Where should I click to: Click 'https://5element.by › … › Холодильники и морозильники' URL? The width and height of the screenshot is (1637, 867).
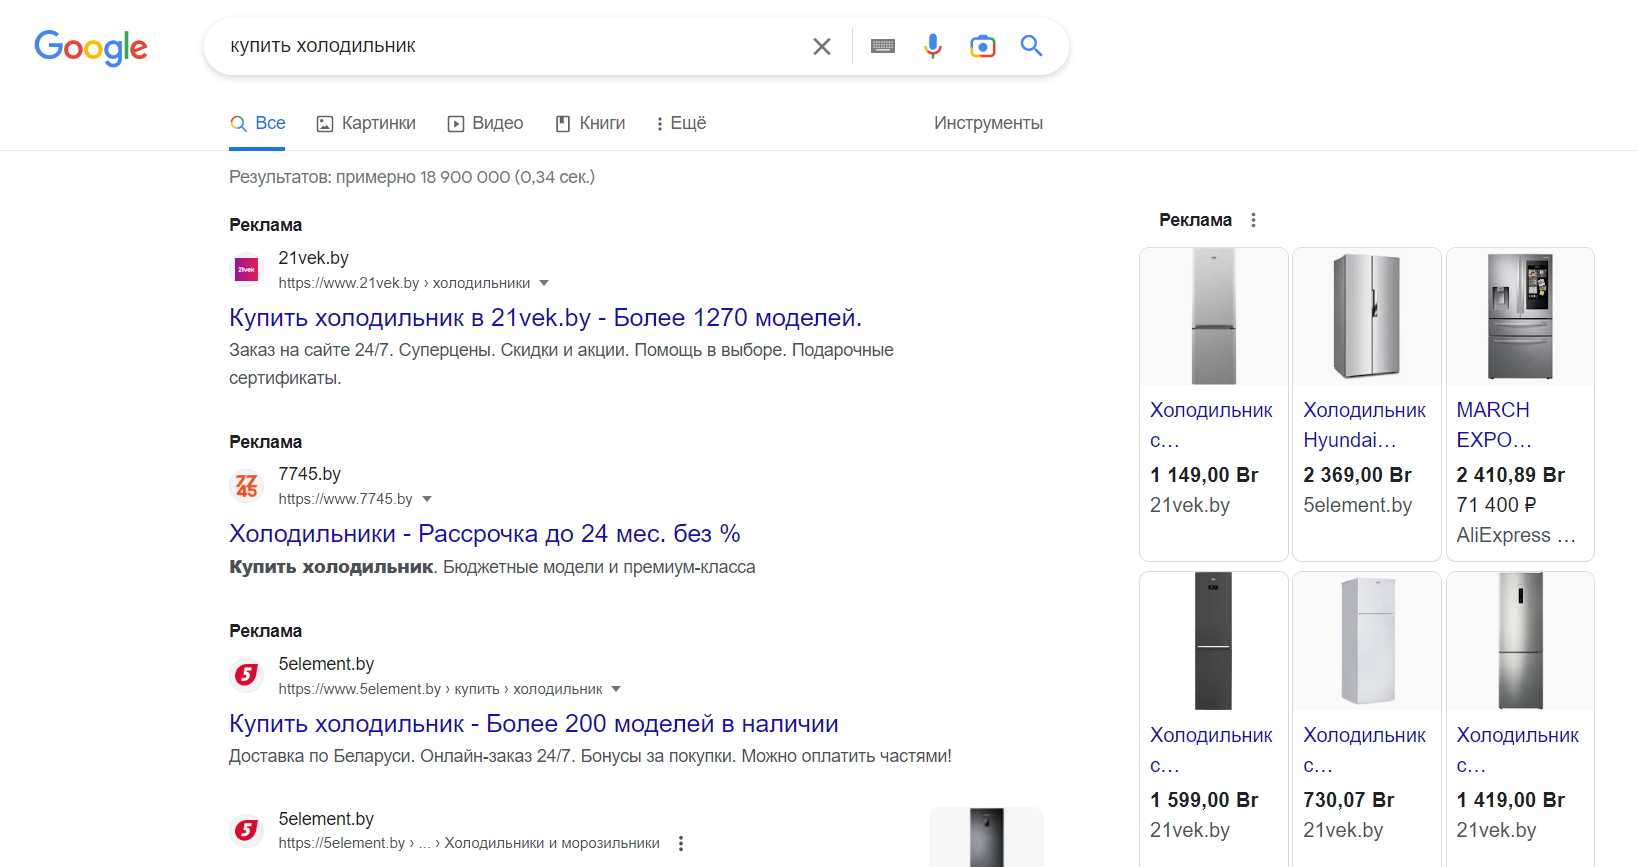tap(469, 843)
